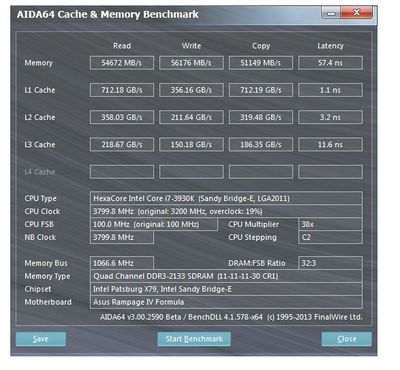Select L3 Cache Latency 11.6 ns
Viewport: 400px width, 370px height.
click(330, 145)
